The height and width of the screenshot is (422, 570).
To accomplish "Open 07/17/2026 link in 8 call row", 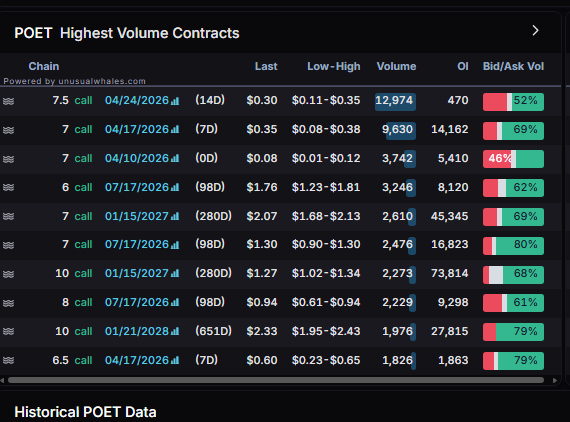I will point(137,302).
